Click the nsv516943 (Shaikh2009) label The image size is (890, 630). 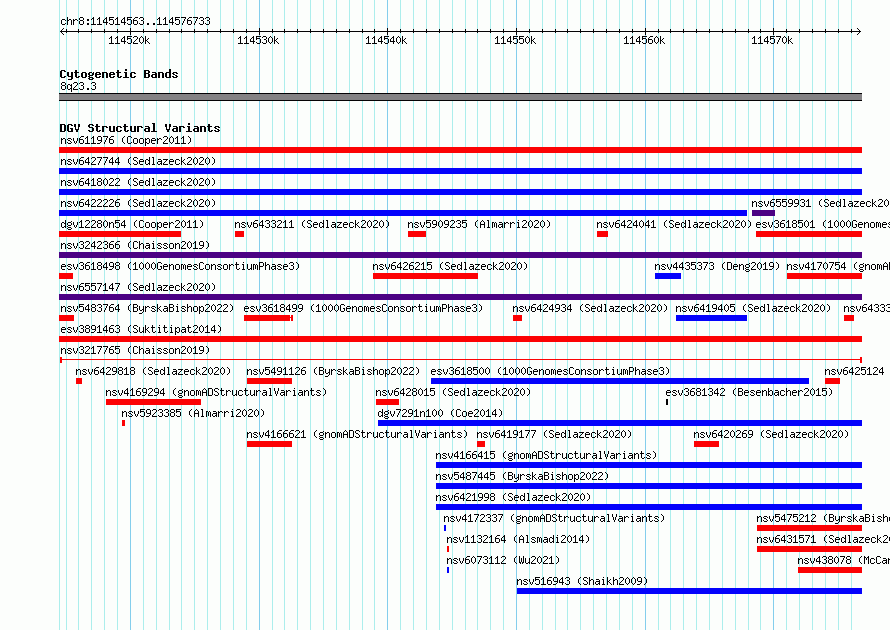tap(582, 581)
